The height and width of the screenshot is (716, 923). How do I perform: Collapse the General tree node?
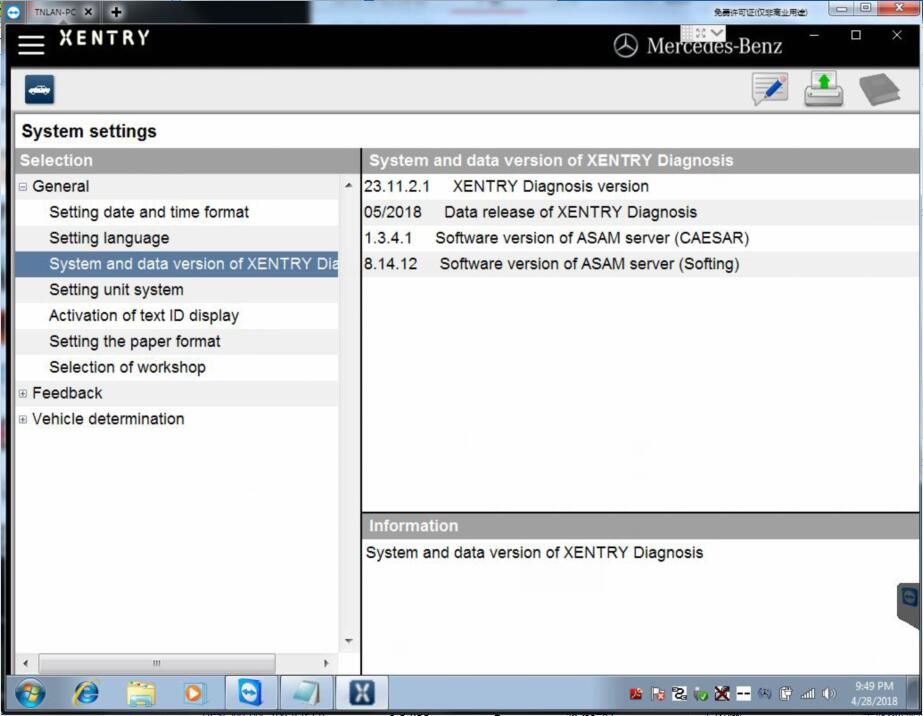point(23,187)
